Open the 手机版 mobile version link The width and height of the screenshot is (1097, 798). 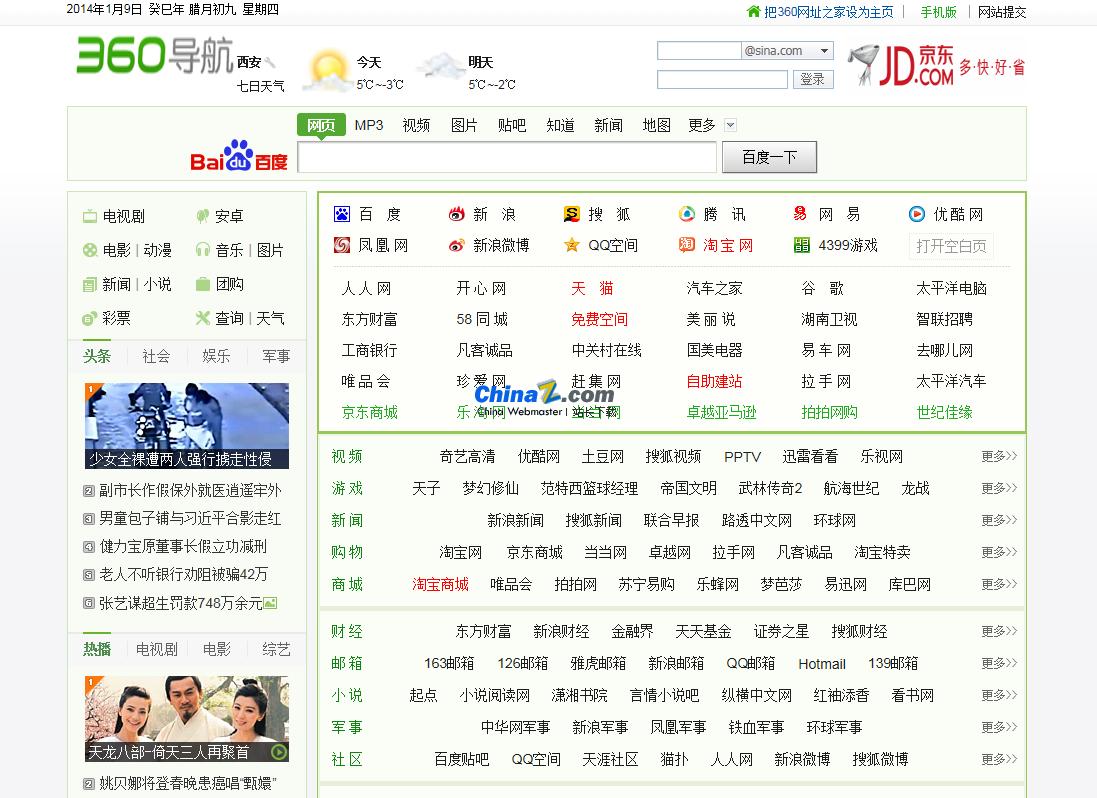coord(938,12)
